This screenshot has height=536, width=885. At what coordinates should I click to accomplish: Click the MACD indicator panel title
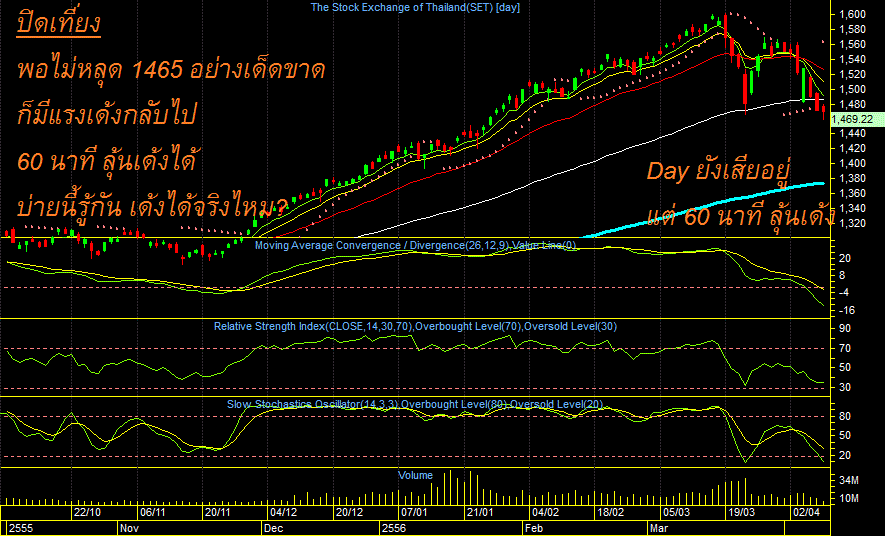(415, 245)
